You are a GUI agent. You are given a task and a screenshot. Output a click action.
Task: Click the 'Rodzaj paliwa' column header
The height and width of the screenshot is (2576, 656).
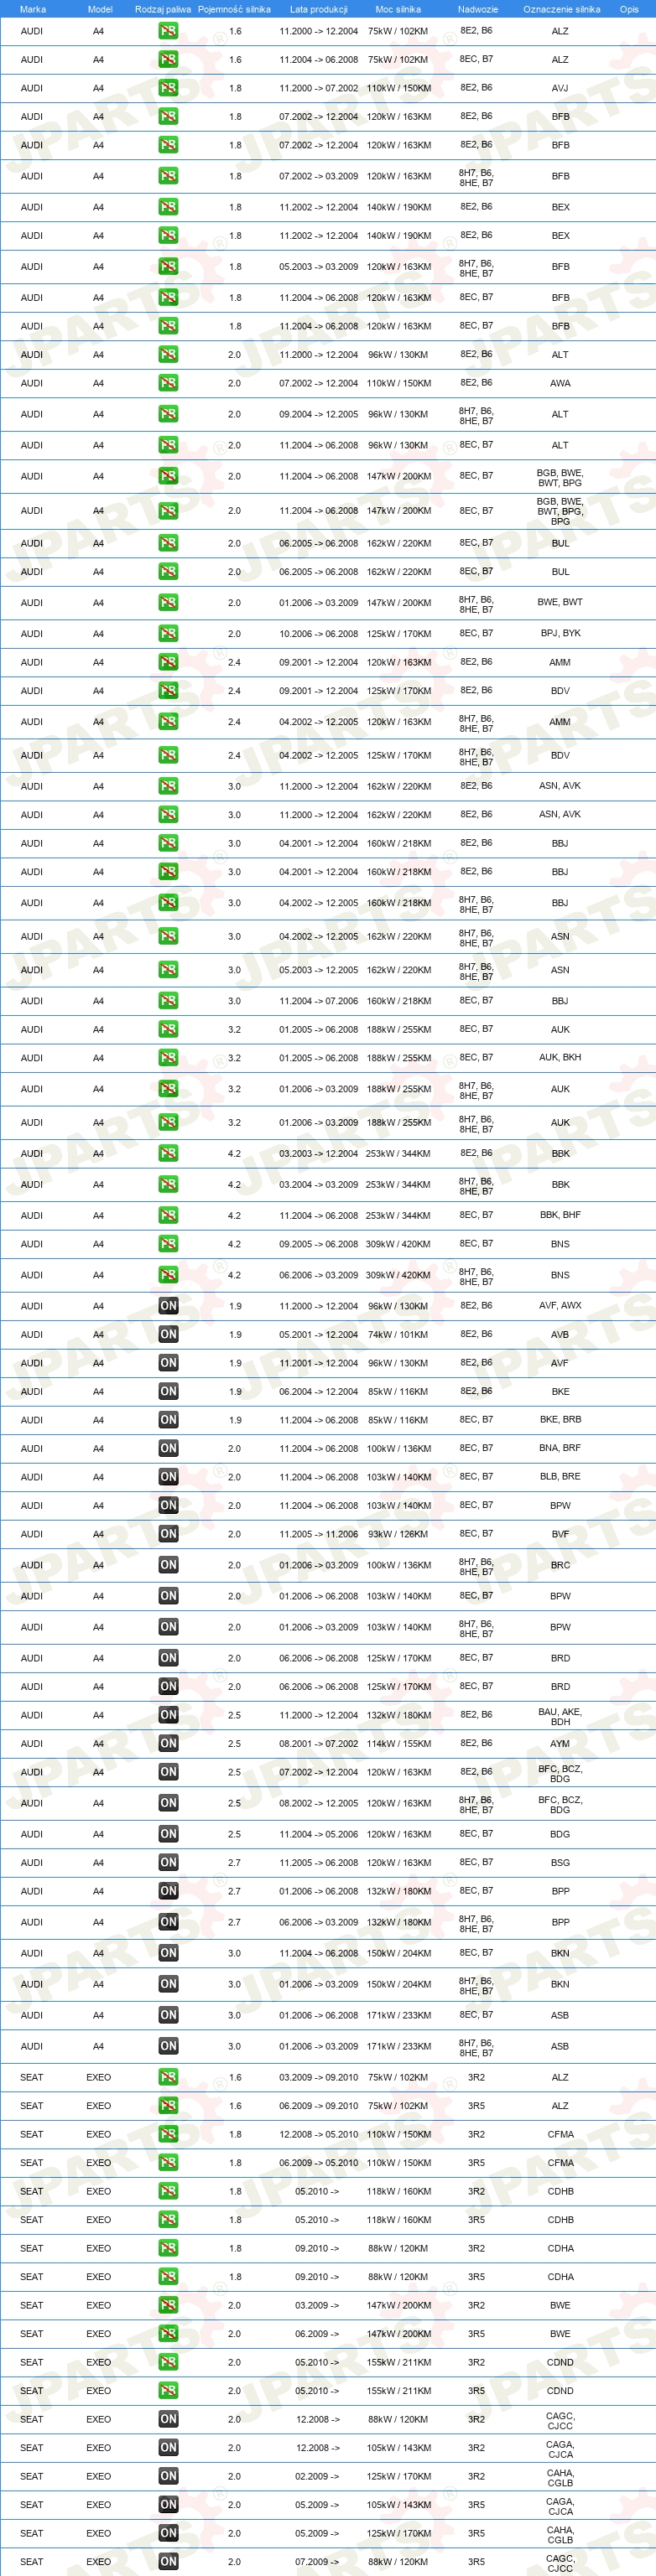(x=163, y=9)
